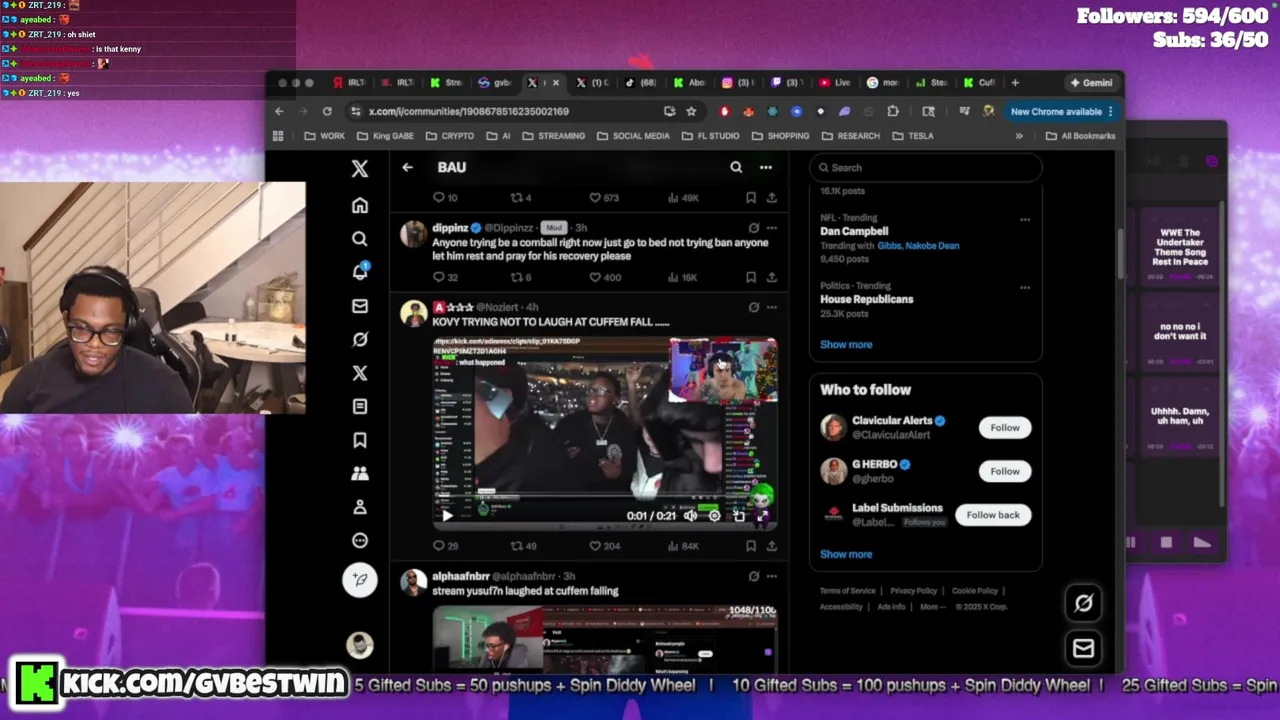Open video settings gear on Nozlert clip
The image size is (1280, 720).
click(x=714, y=516)
